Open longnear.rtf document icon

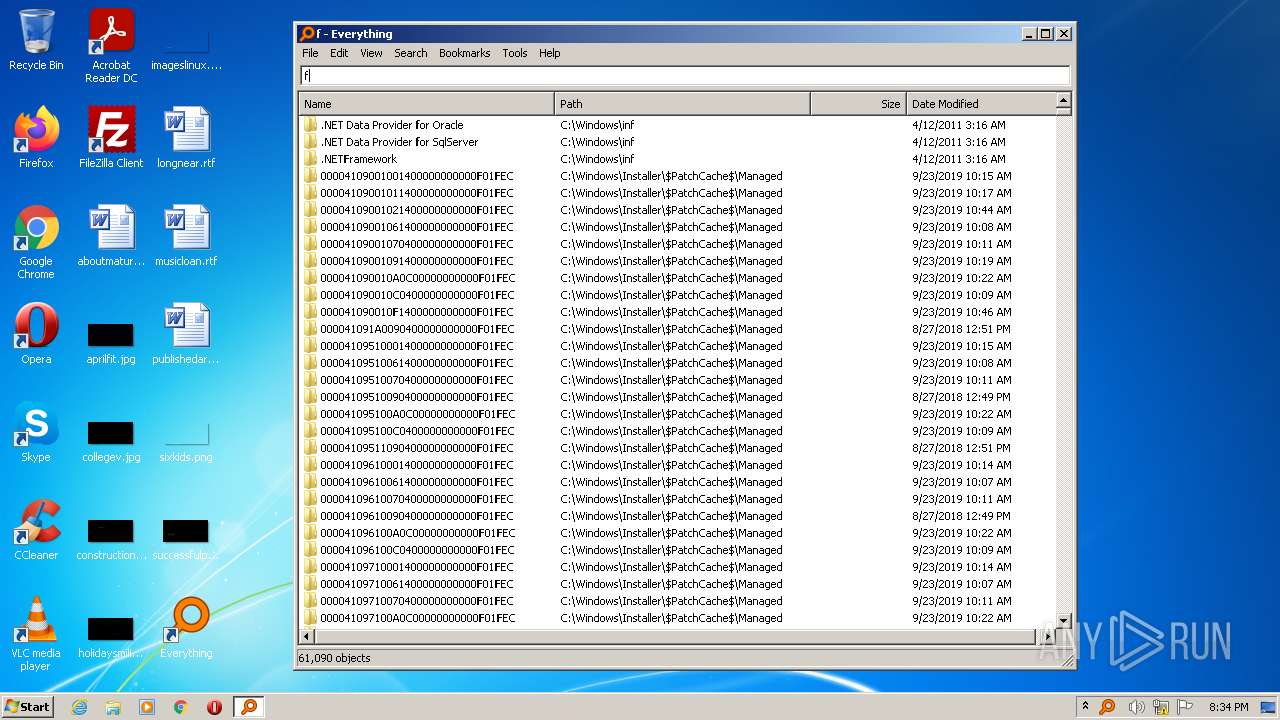(186, 138)
